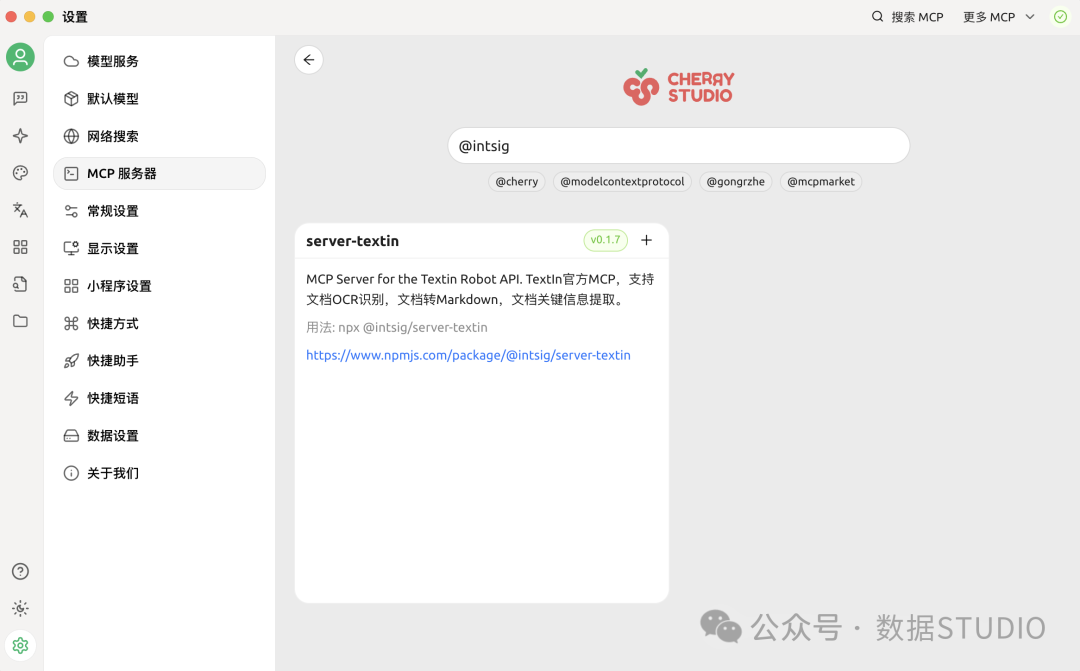
Task: Open the sparkle agents sidebar icon
Action: pyautogui.click(x=21, y=136)
